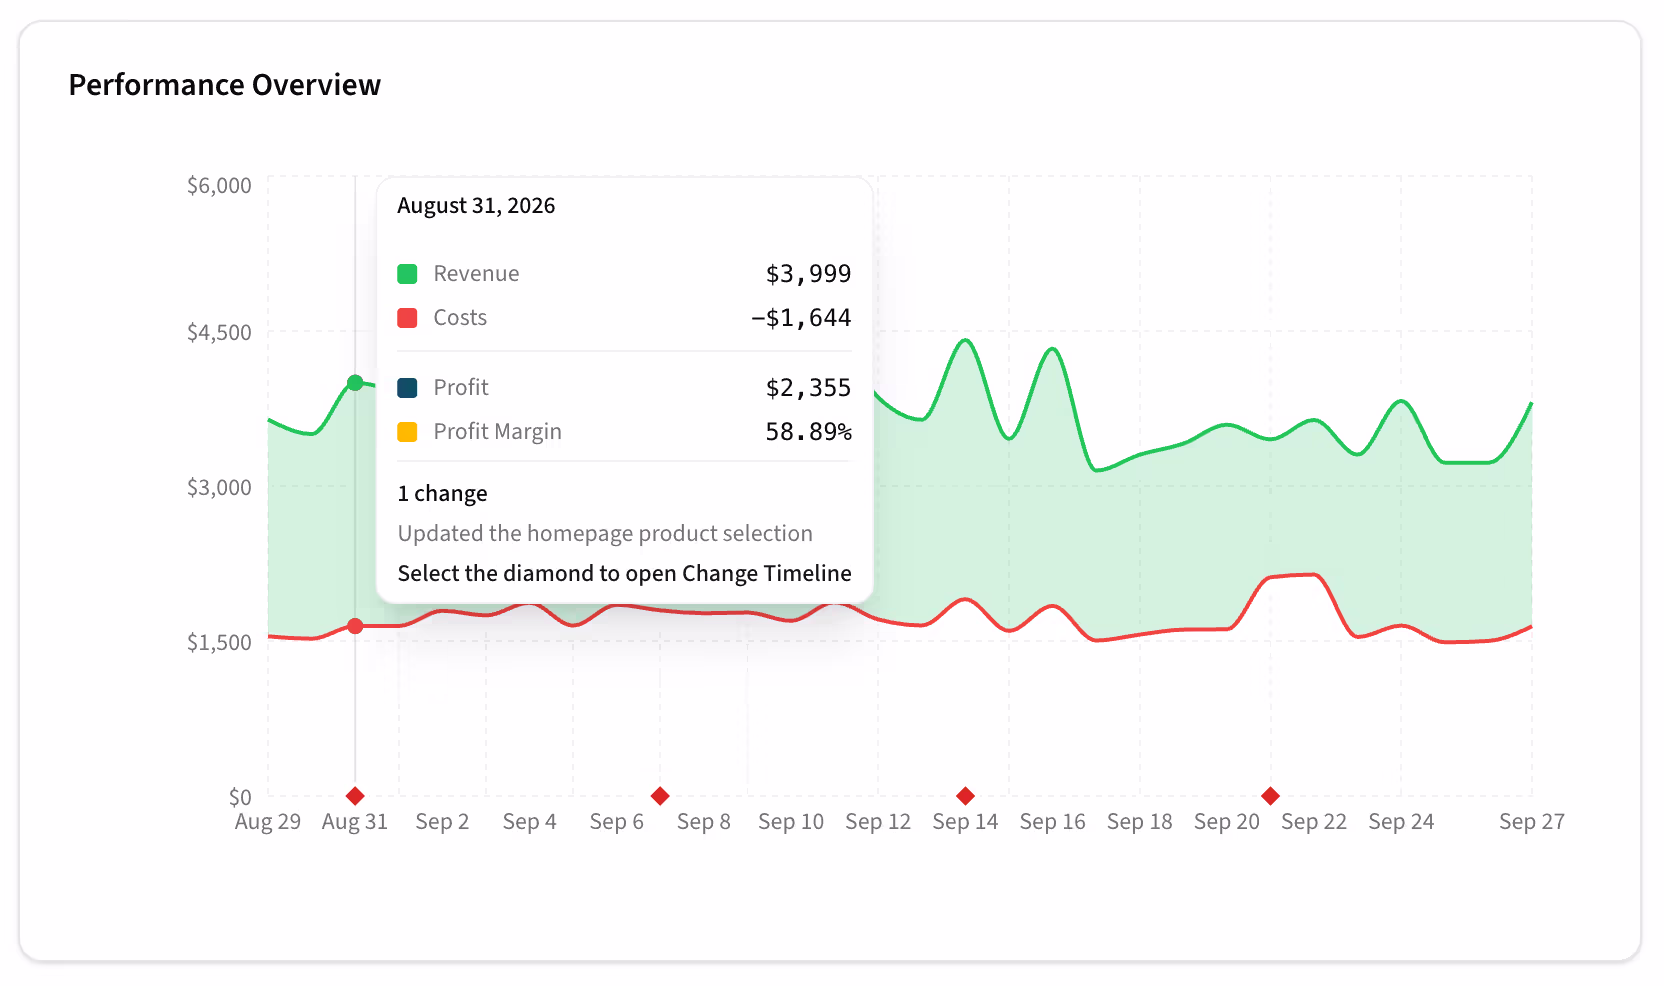Image resolution: width=1664 pixels, height=986 pixels.
Task: Click the 'Sep 14' x-axis label
Action: (x=965, y=822)
